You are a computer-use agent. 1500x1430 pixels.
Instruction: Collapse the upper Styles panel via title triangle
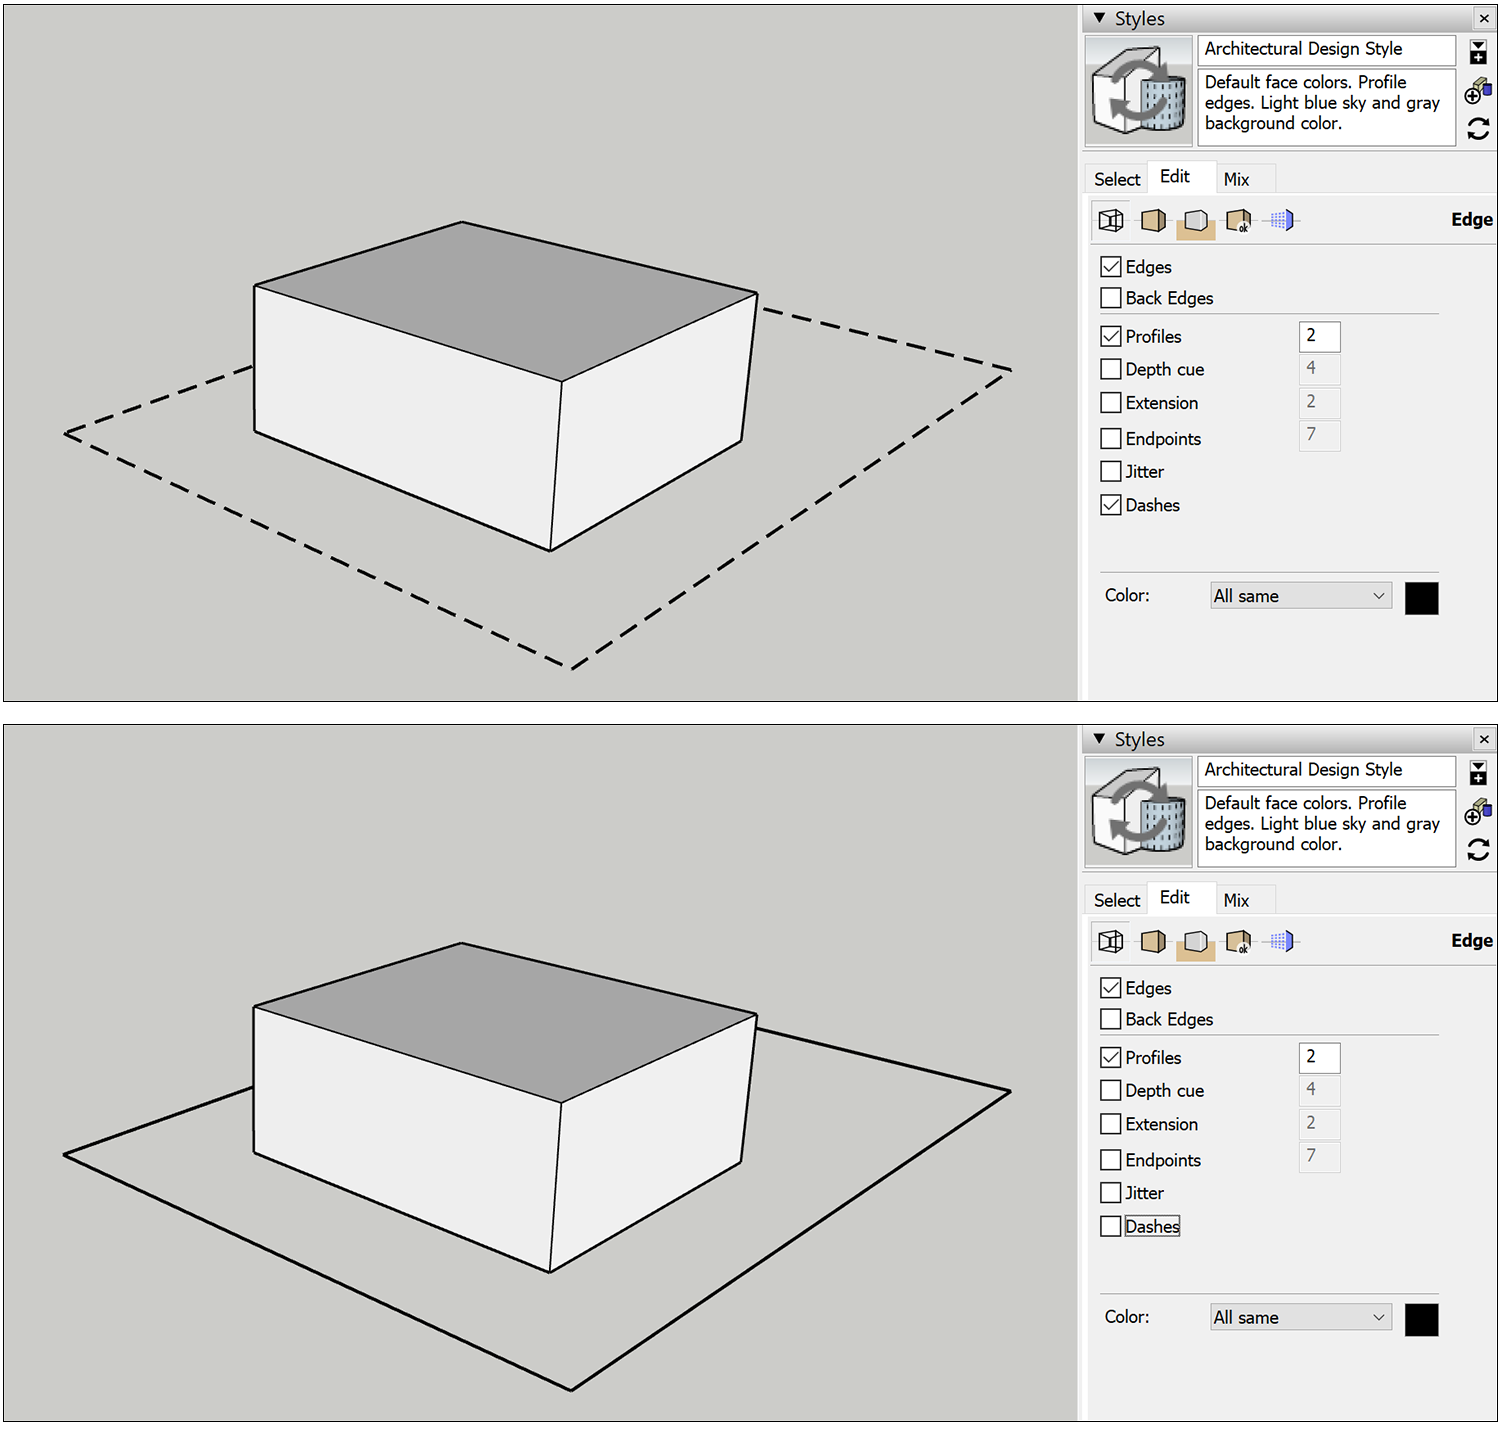tap(1100, 18)
